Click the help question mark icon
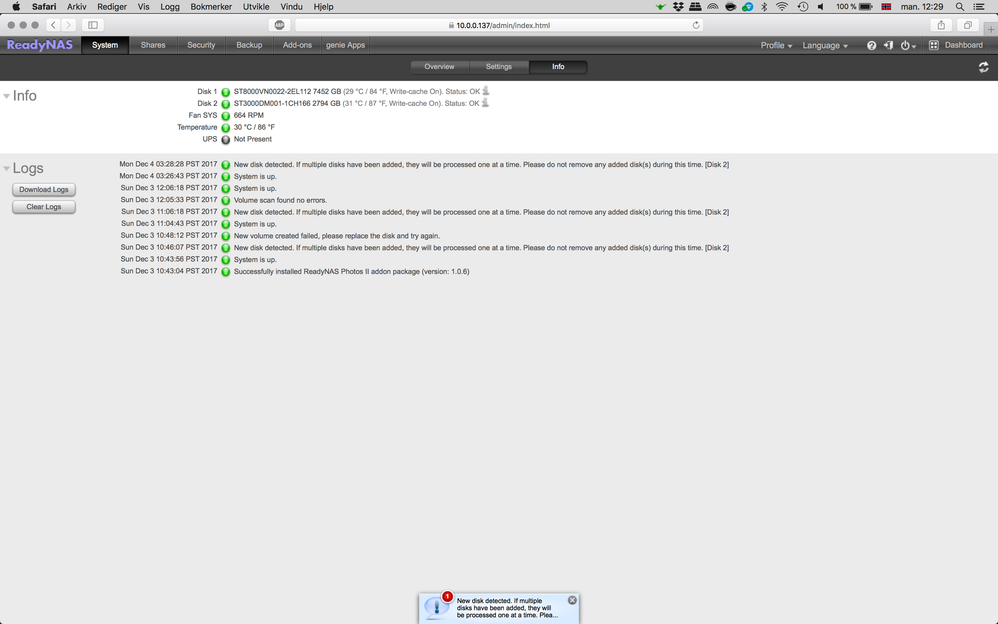Image resolution: width=998 pixels, height=624 pixels. pos(871,45)
